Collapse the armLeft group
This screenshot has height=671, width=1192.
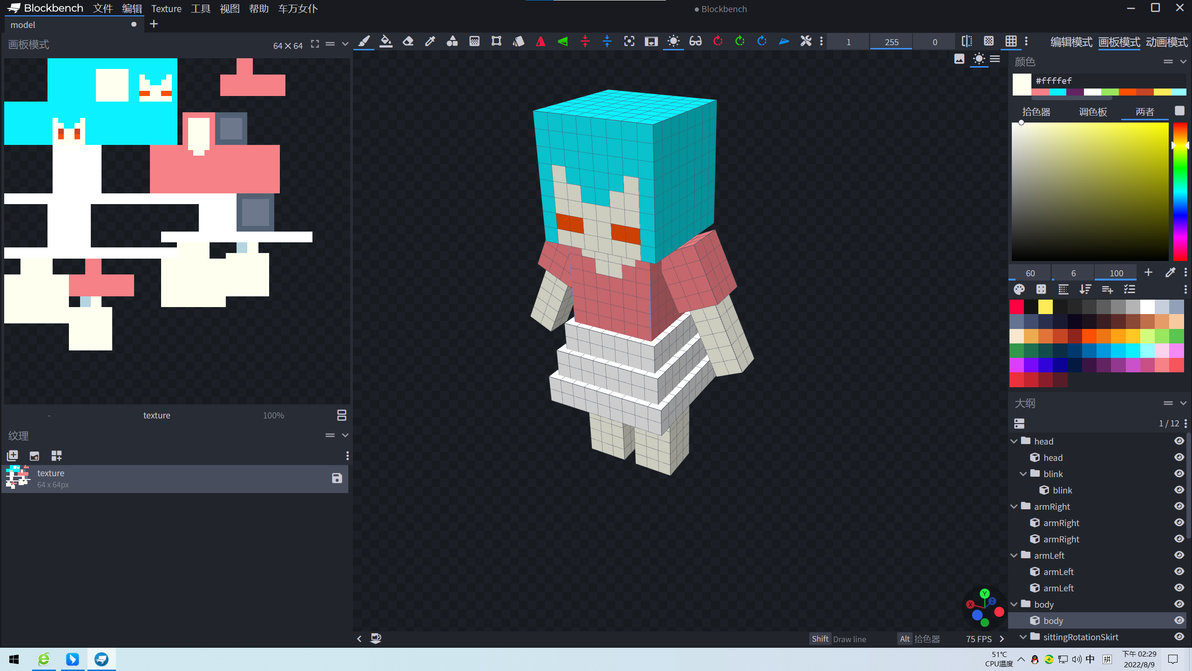click(x=1014, y=555)
